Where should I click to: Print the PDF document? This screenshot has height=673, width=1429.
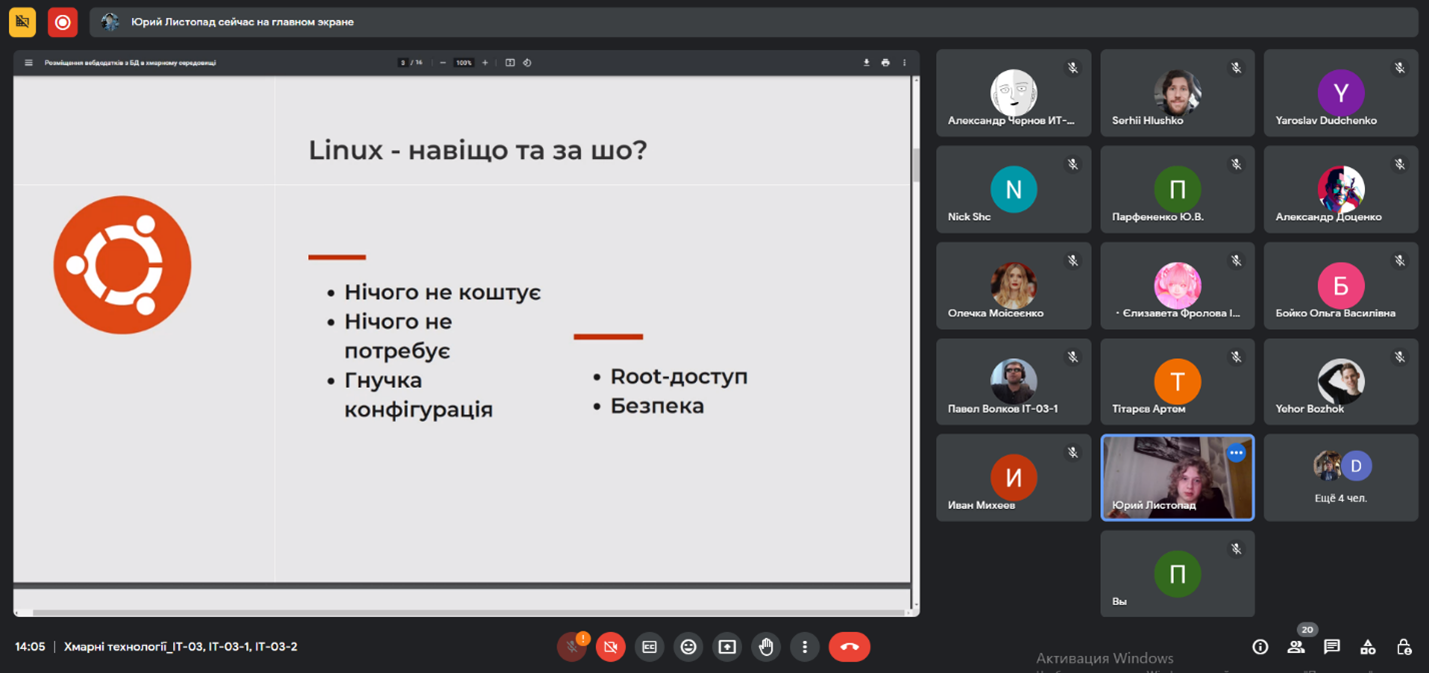click(885, 63)
